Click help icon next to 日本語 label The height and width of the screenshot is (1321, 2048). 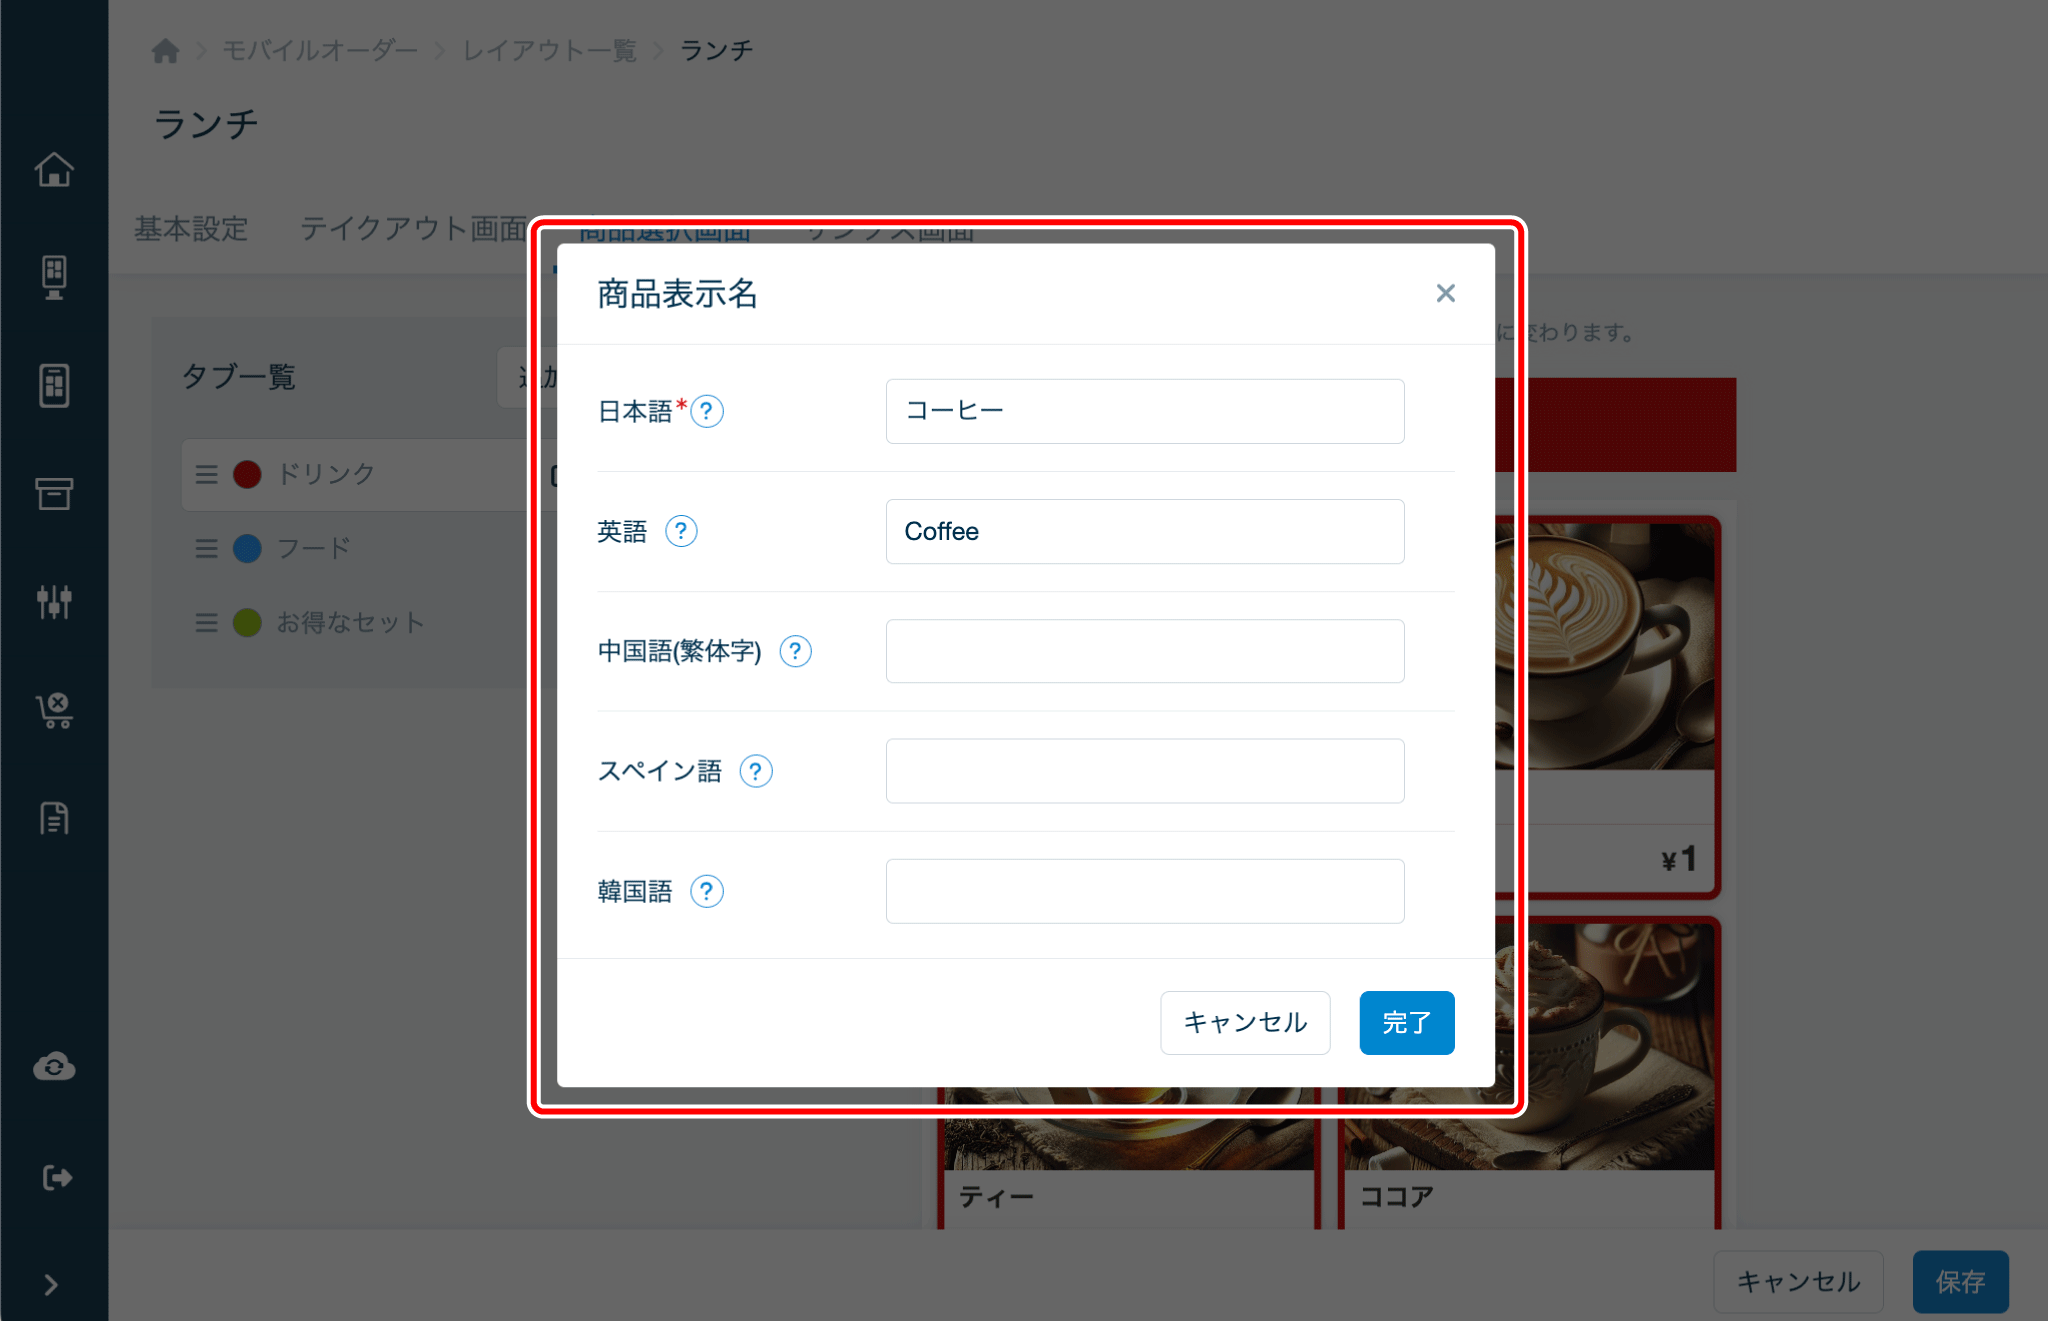707,411
